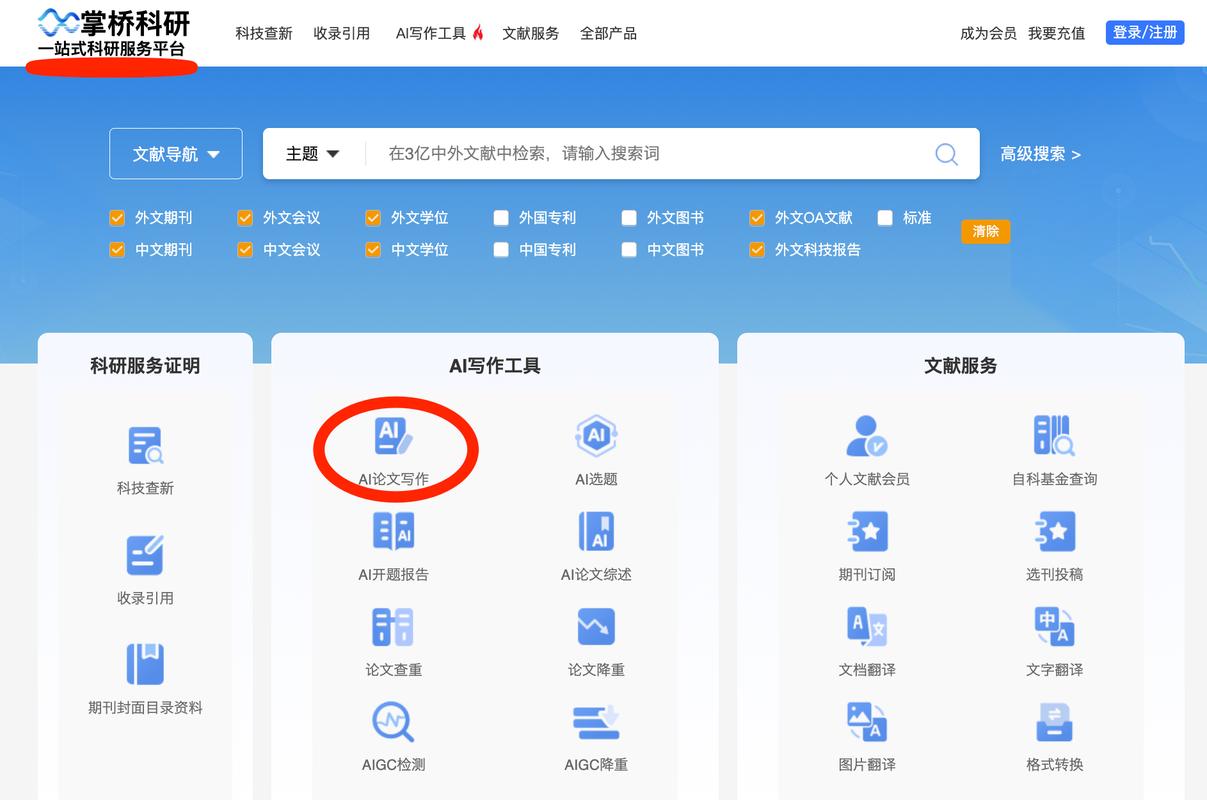
Task: Click the 我要充值 link
Action: coord(1057,33)
